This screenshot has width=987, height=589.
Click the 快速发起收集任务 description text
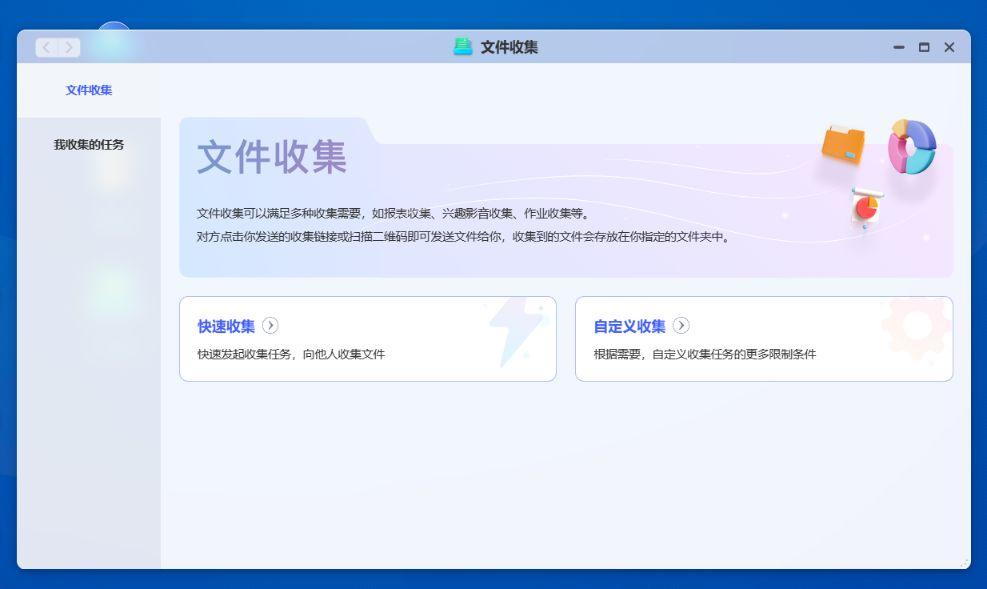[291, 354]
